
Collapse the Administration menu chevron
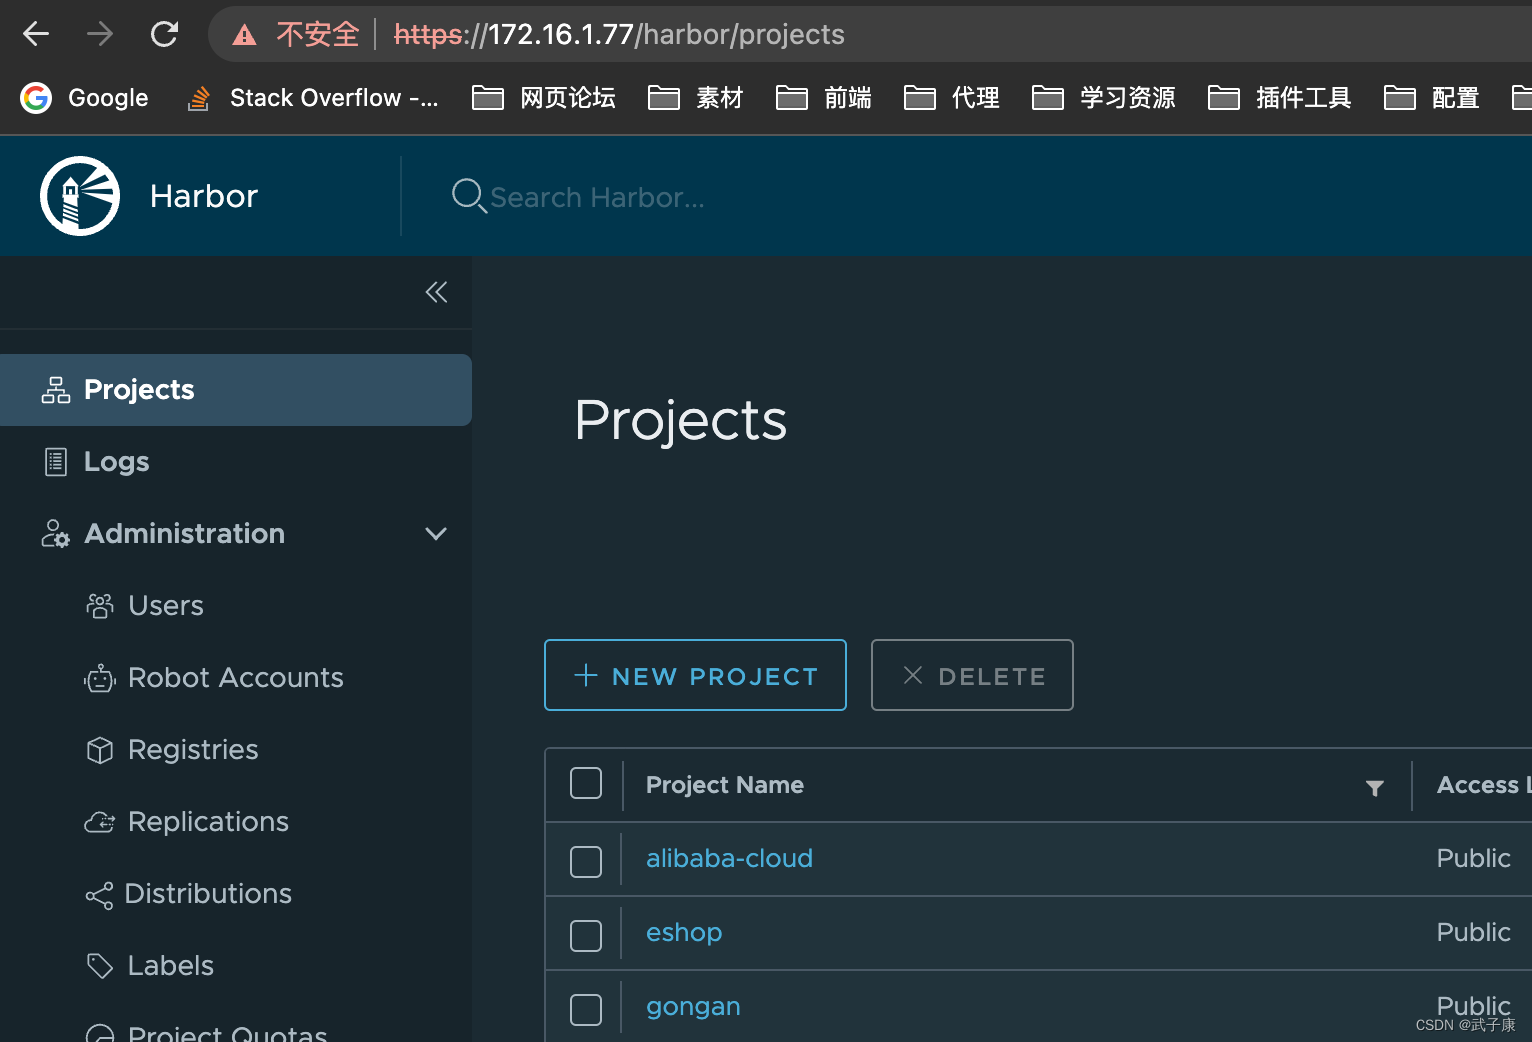click(x=436, y=534)
